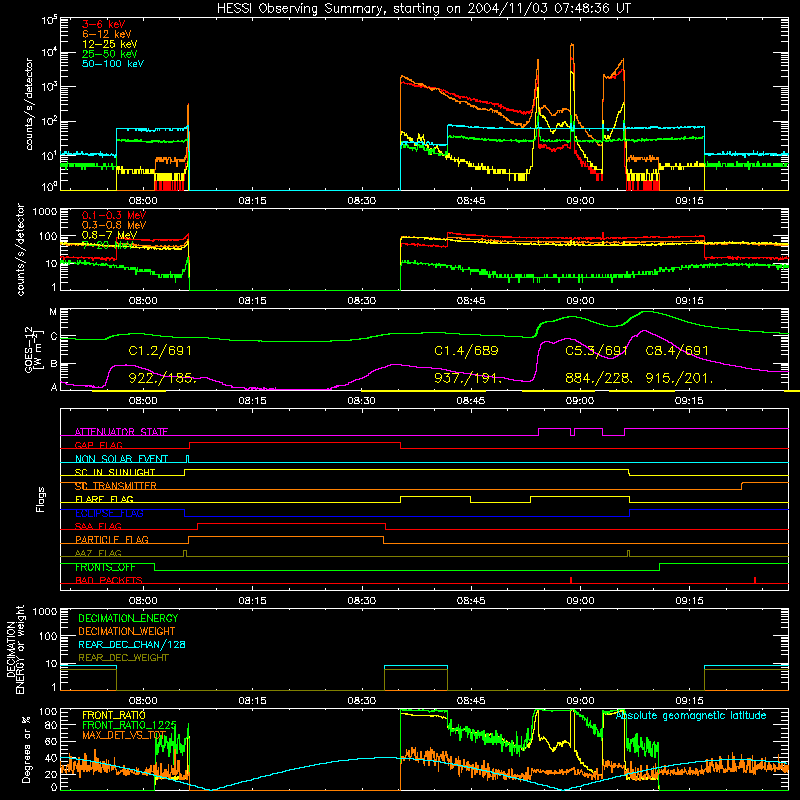Screen dimensions: 800x800
Task: Select the 'REAR_DEC_CHAN/128' legend label
Action: coord(132,644)
